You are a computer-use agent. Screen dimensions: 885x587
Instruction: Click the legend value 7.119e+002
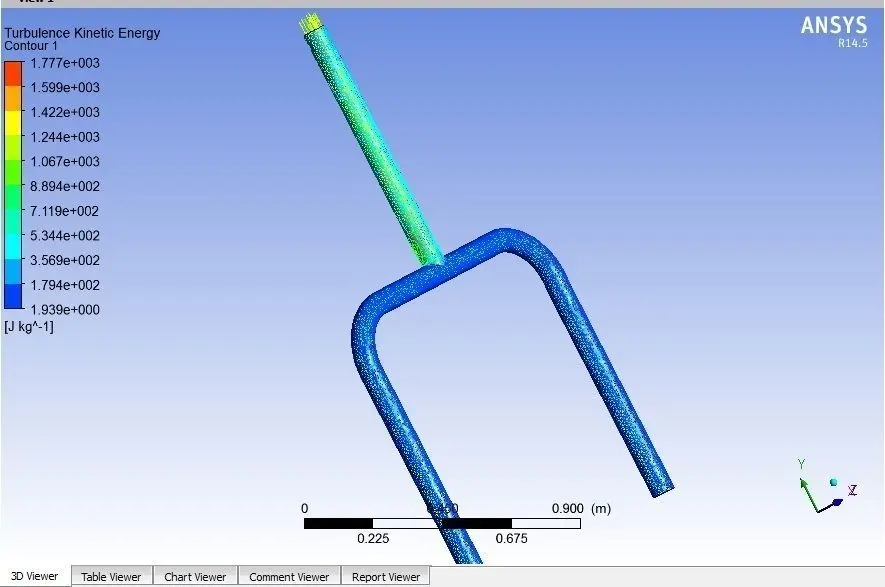pos(65,211)
